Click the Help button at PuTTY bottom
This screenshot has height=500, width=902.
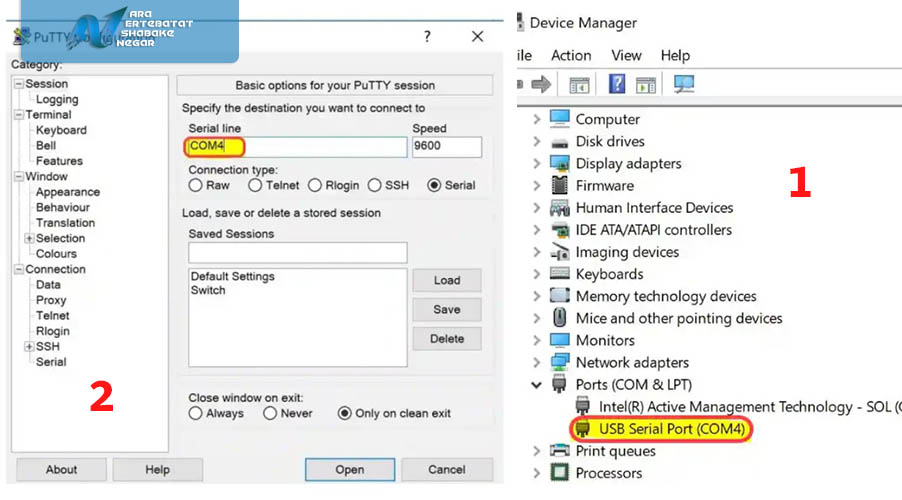click(158, 470)
